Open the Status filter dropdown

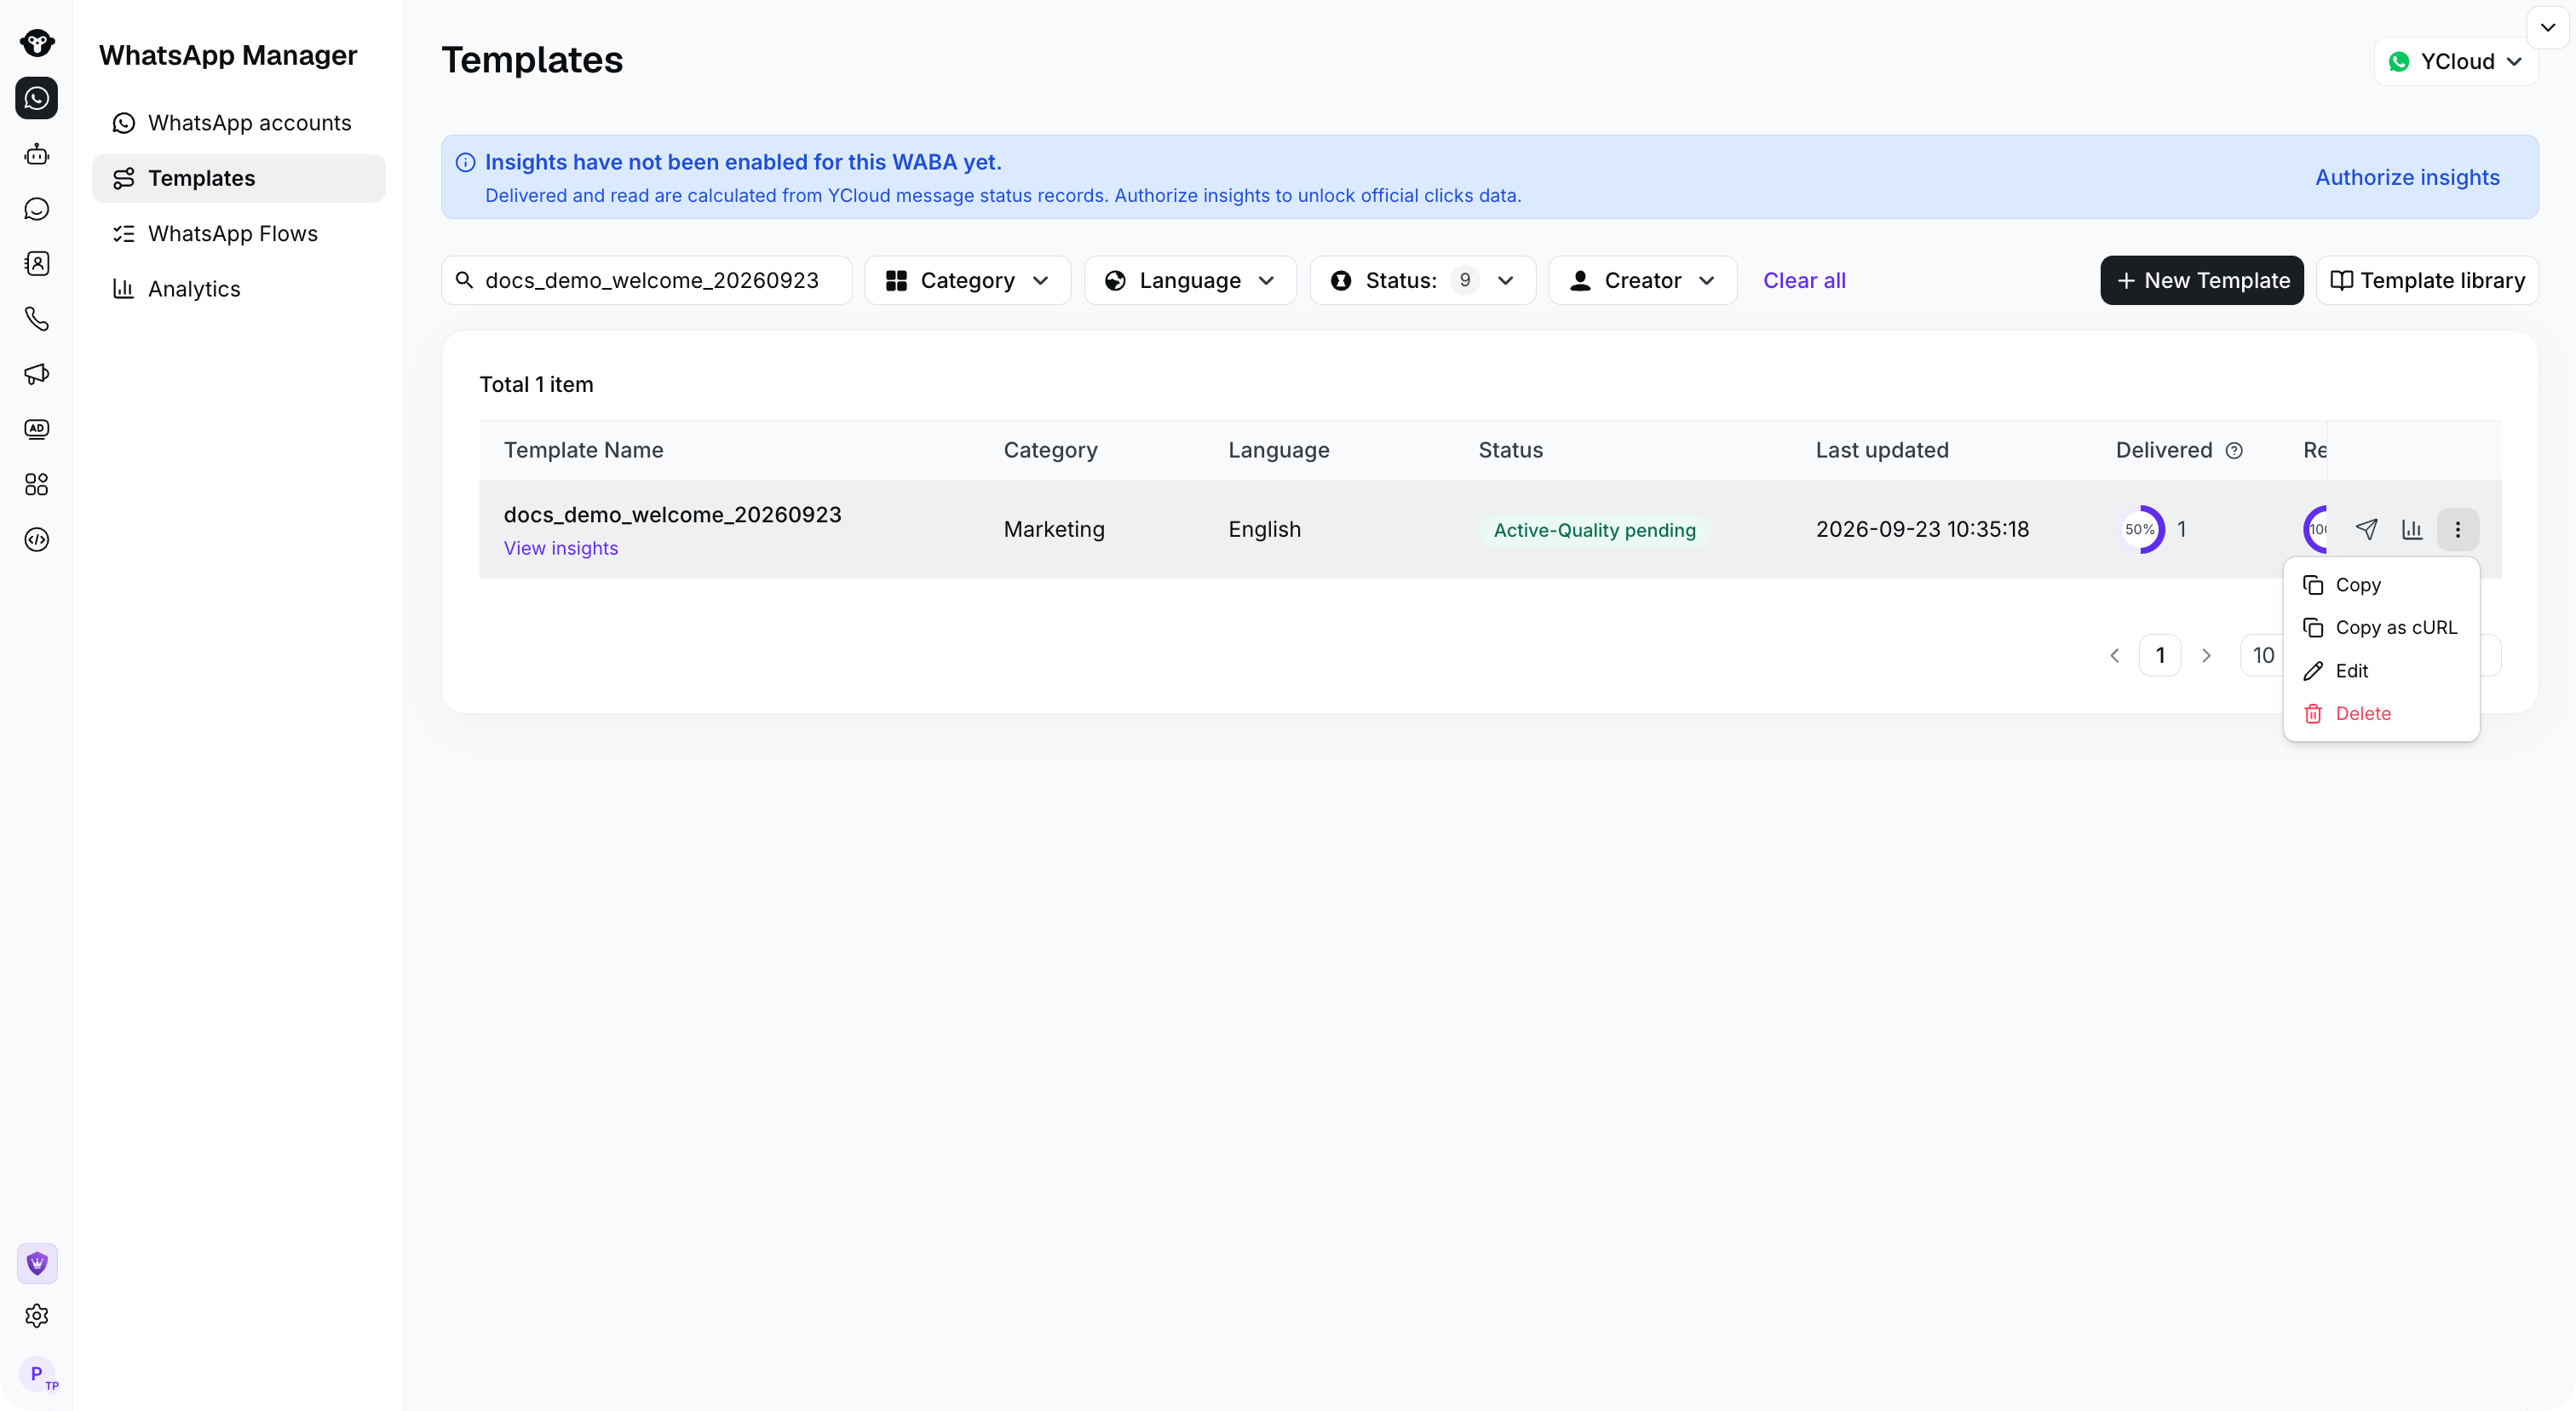(x=1422, y=281)
